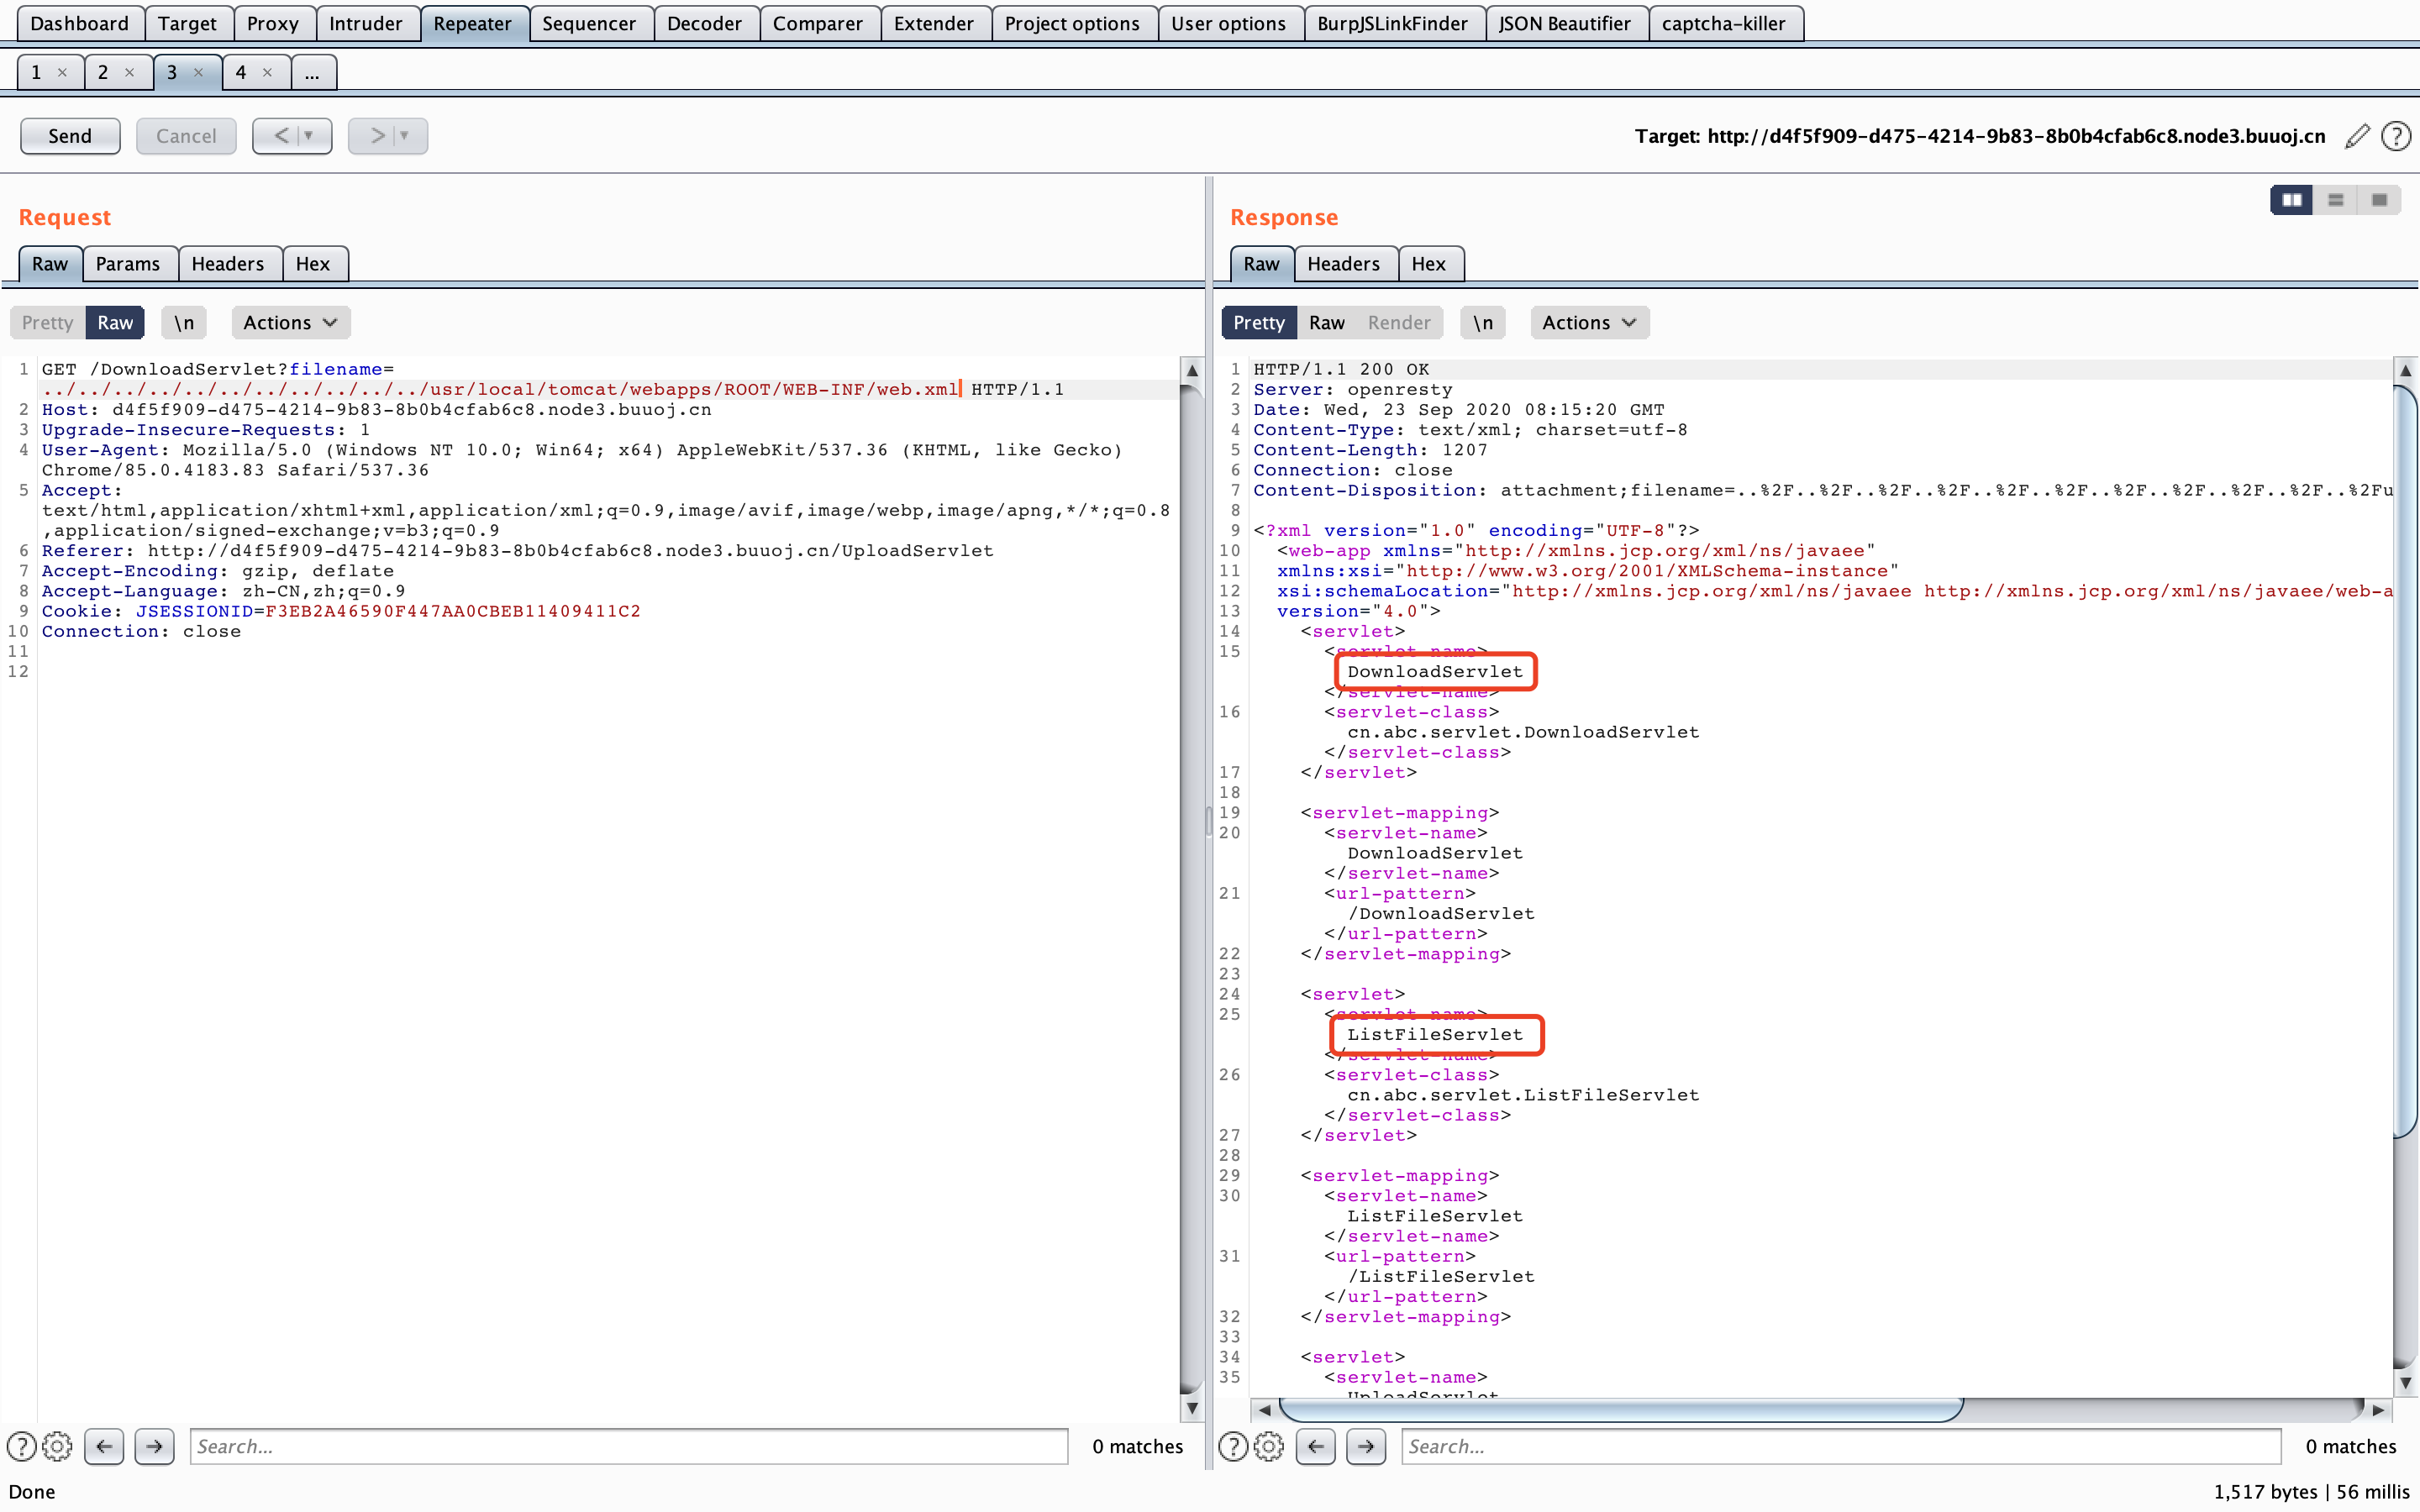The image size is (2420, 1512).
Task: Select the side-by-side layout view icon
Action: click(x=2291, y=200)
